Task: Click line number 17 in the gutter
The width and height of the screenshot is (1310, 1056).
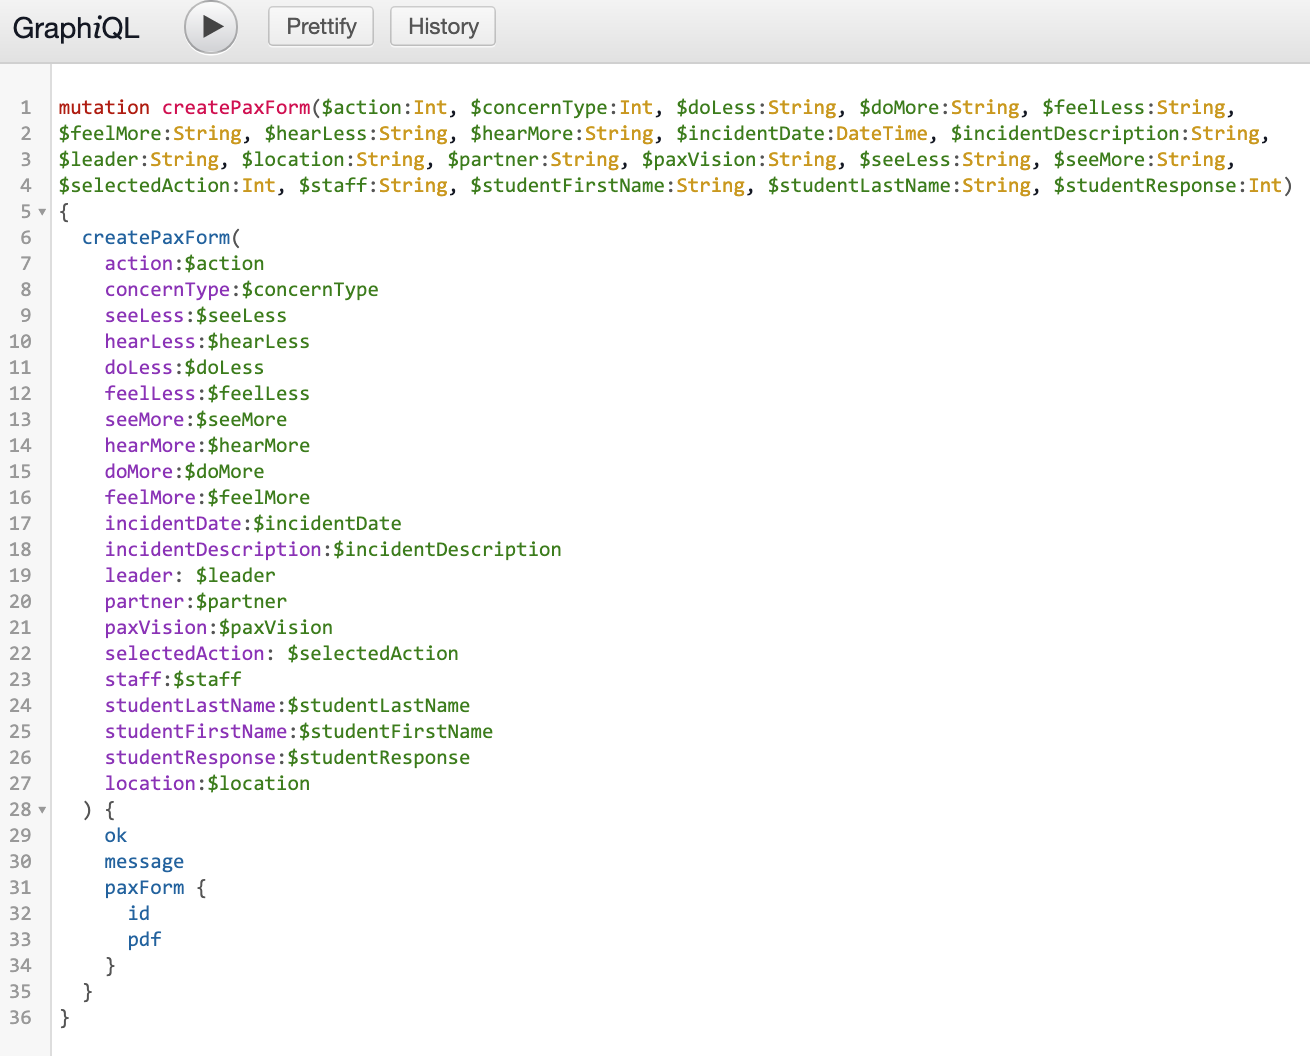Action: pyautogui.click(x=21, y=524)
